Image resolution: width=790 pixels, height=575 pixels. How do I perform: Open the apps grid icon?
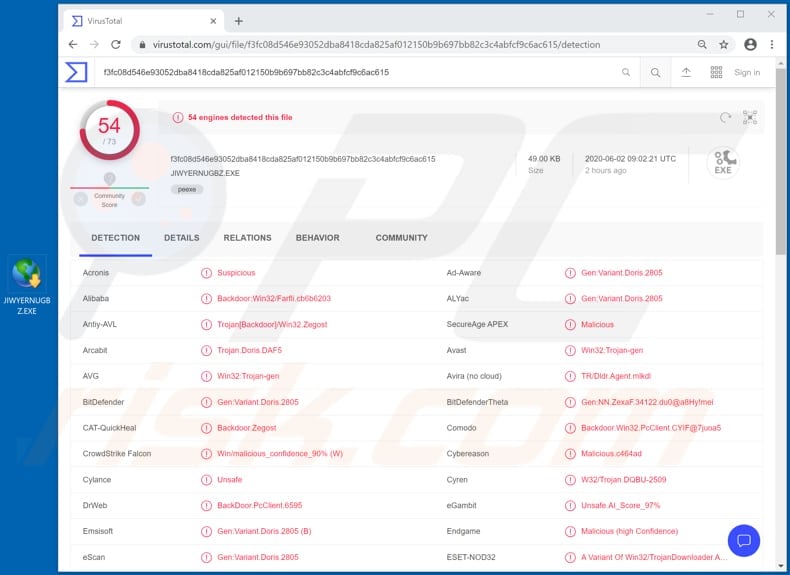[716, 72]
